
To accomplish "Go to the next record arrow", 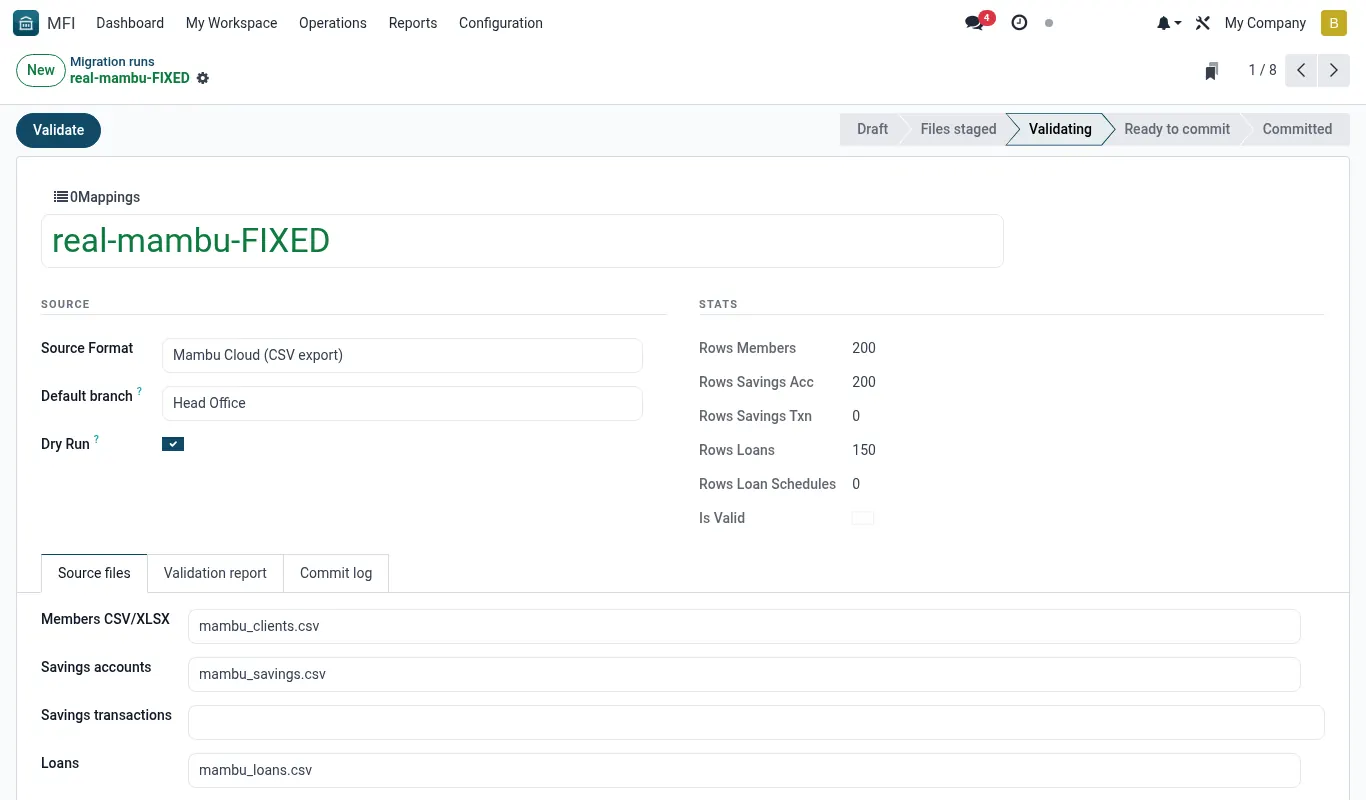I will pyautogui.click(x=1334, y=70).
